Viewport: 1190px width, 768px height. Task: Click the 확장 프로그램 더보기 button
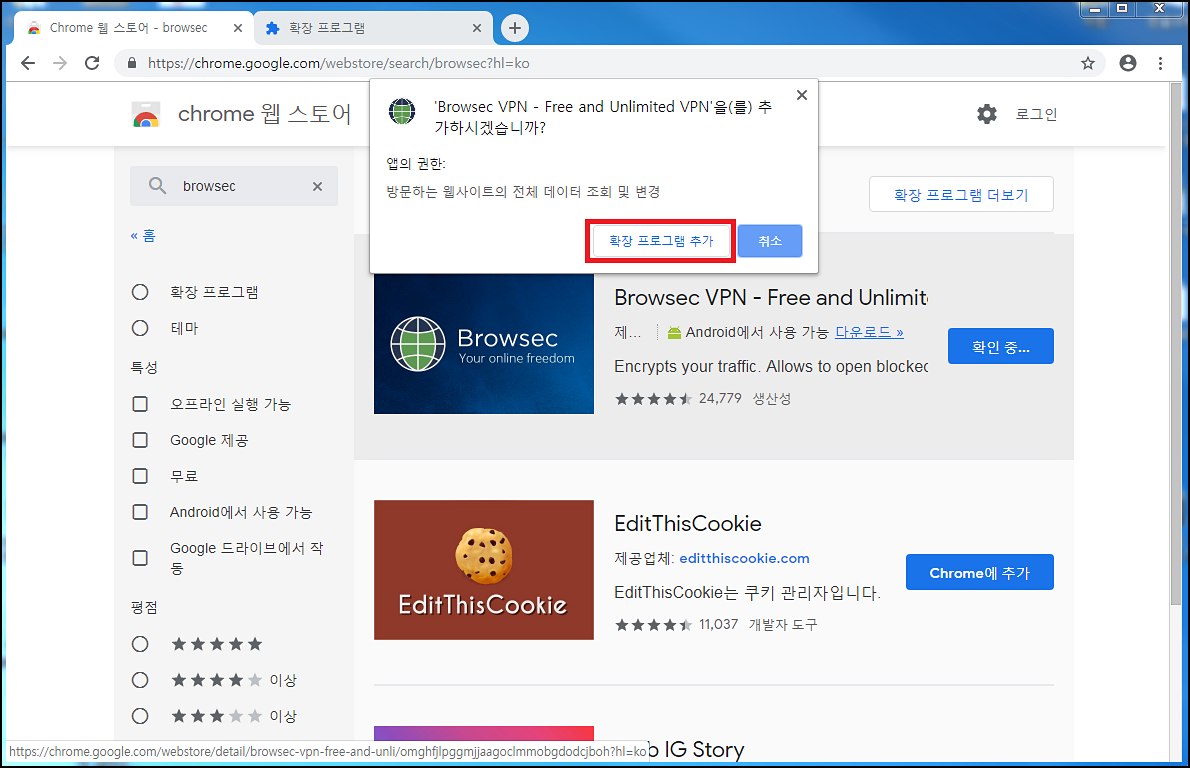coord(961,194)
